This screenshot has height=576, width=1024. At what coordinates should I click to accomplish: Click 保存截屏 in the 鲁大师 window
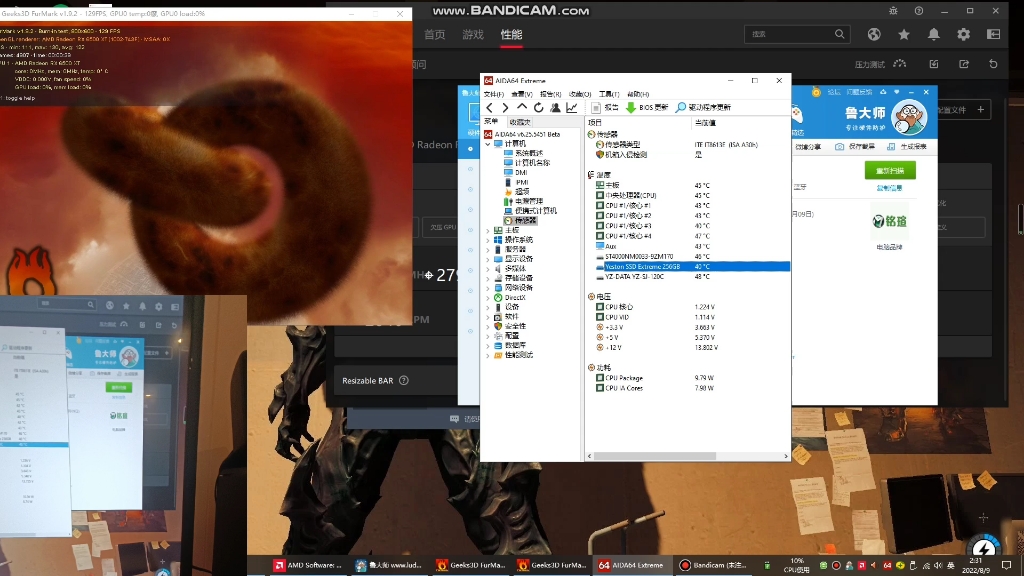(855, 147)
